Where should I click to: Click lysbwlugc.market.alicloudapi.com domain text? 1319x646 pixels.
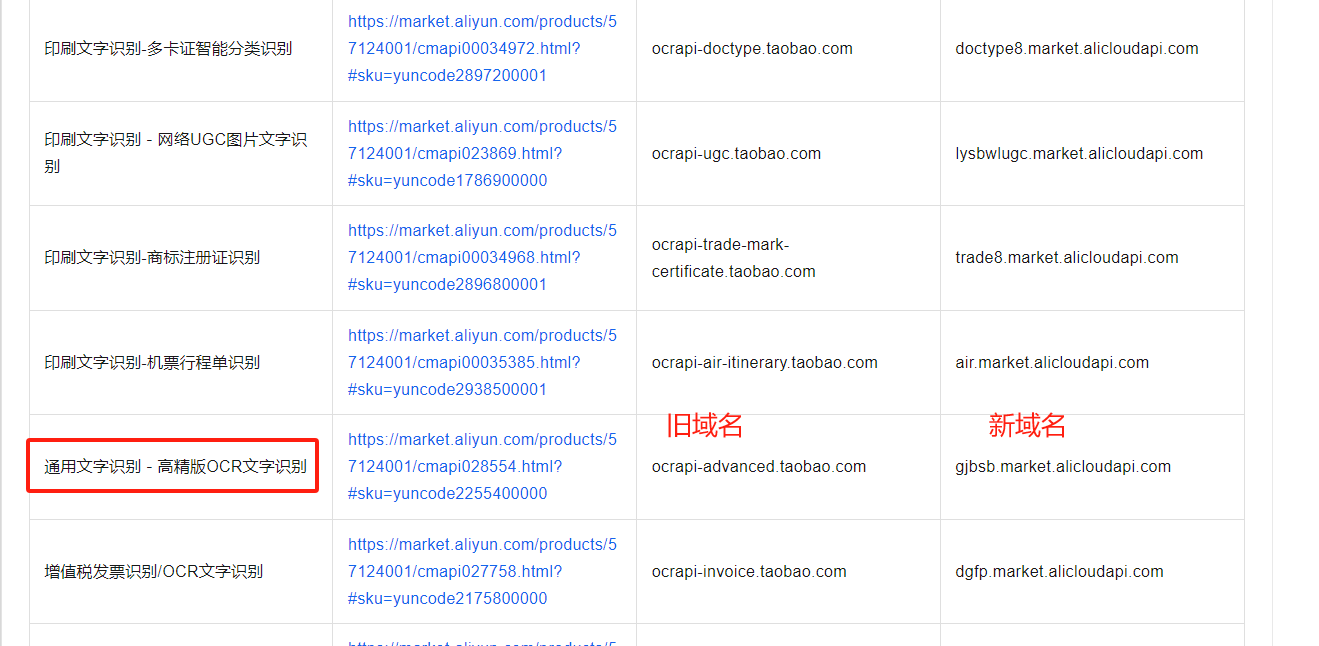click(1079, 153)
